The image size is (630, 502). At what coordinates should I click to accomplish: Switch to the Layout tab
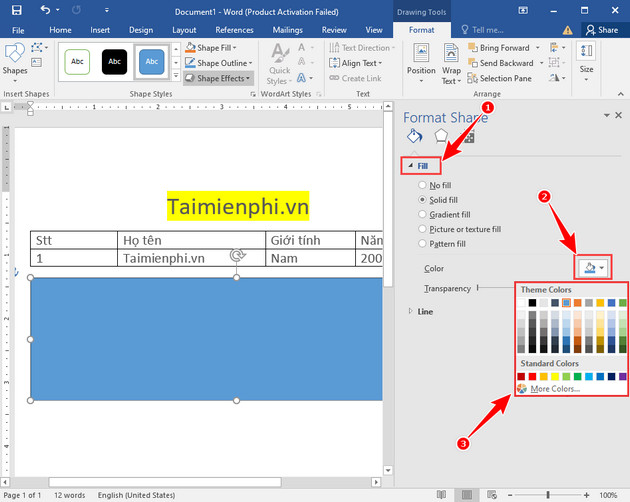coord(184,30)
